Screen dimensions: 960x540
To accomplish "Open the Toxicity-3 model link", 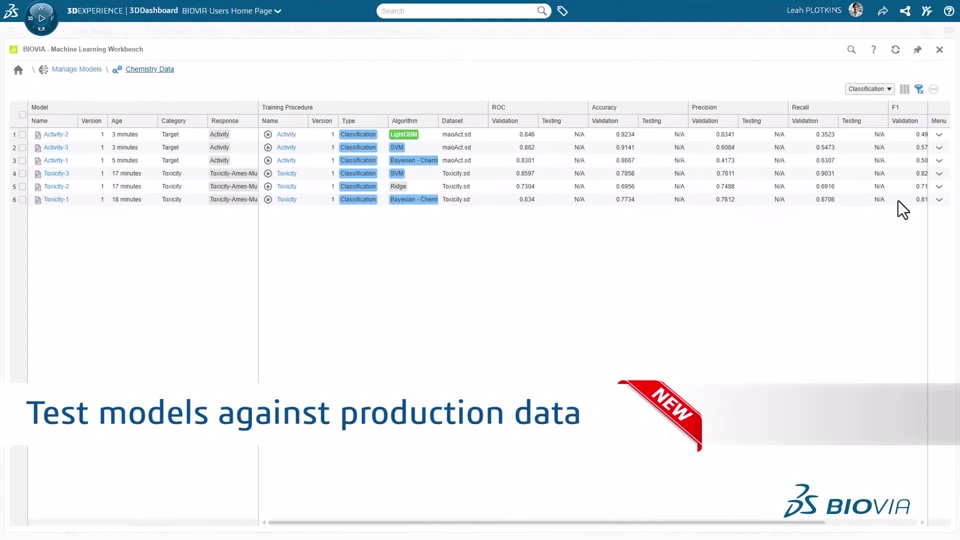I will point(56,174).
